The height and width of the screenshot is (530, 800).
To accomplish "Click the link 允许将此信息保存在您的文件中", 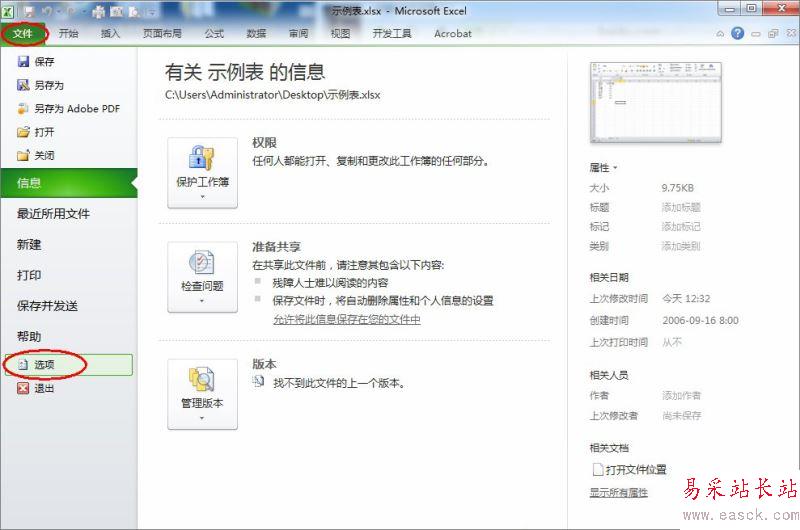I will coord(347,319).
